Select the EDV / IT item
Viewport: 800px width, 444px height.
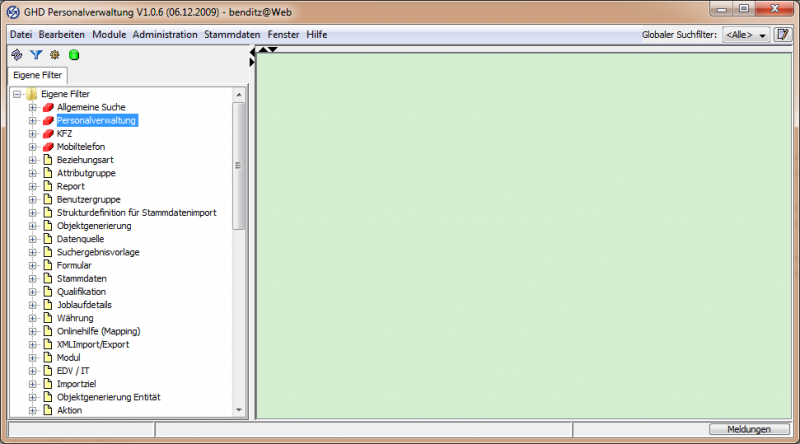coord(73,371)
